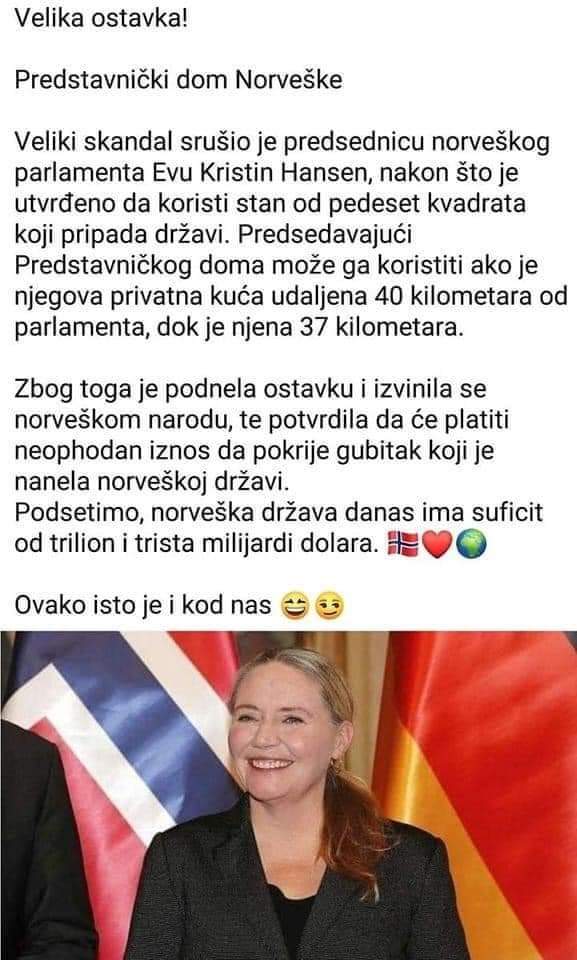Image resolution: width=577 pixels, height=960 pixels.
Task: Click the smiling woman's face in the photo
Action: coord(289,726)
